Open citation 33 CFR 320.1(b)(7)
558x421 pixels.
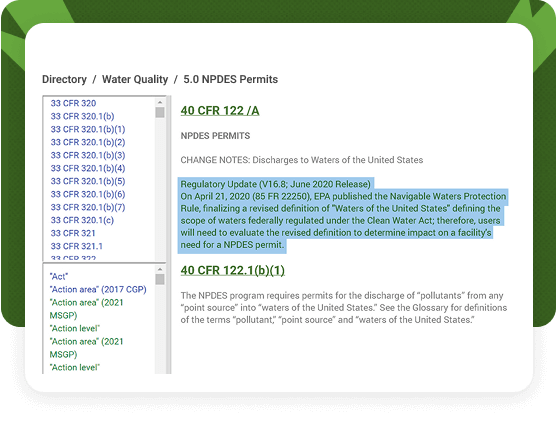(x=88, y=207)
